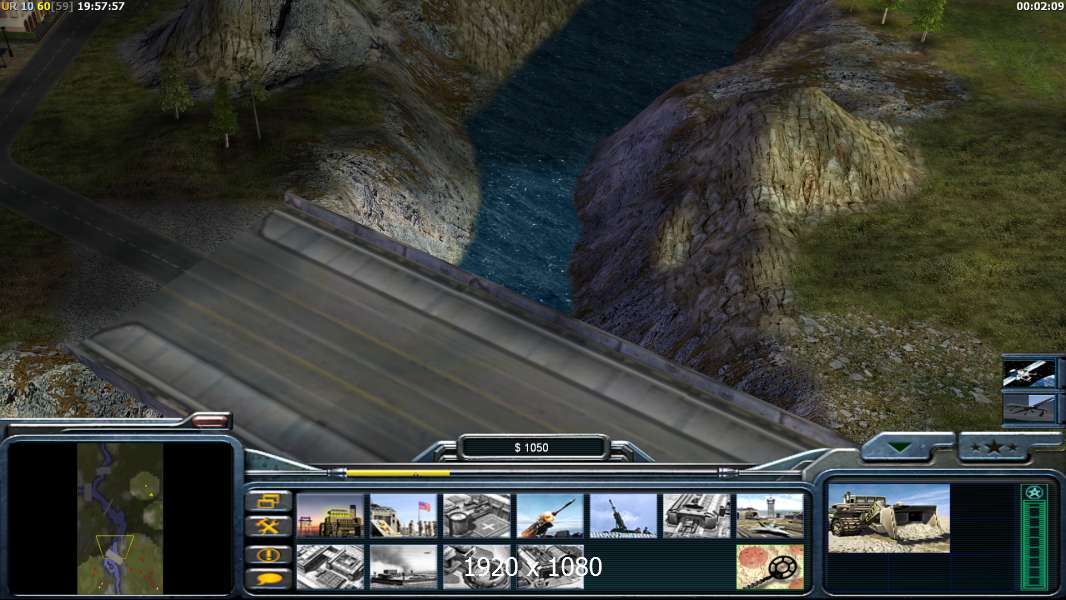Build the Fire Base artillery cannon structure
This screenshot has height=600, width=1066.
624,516
